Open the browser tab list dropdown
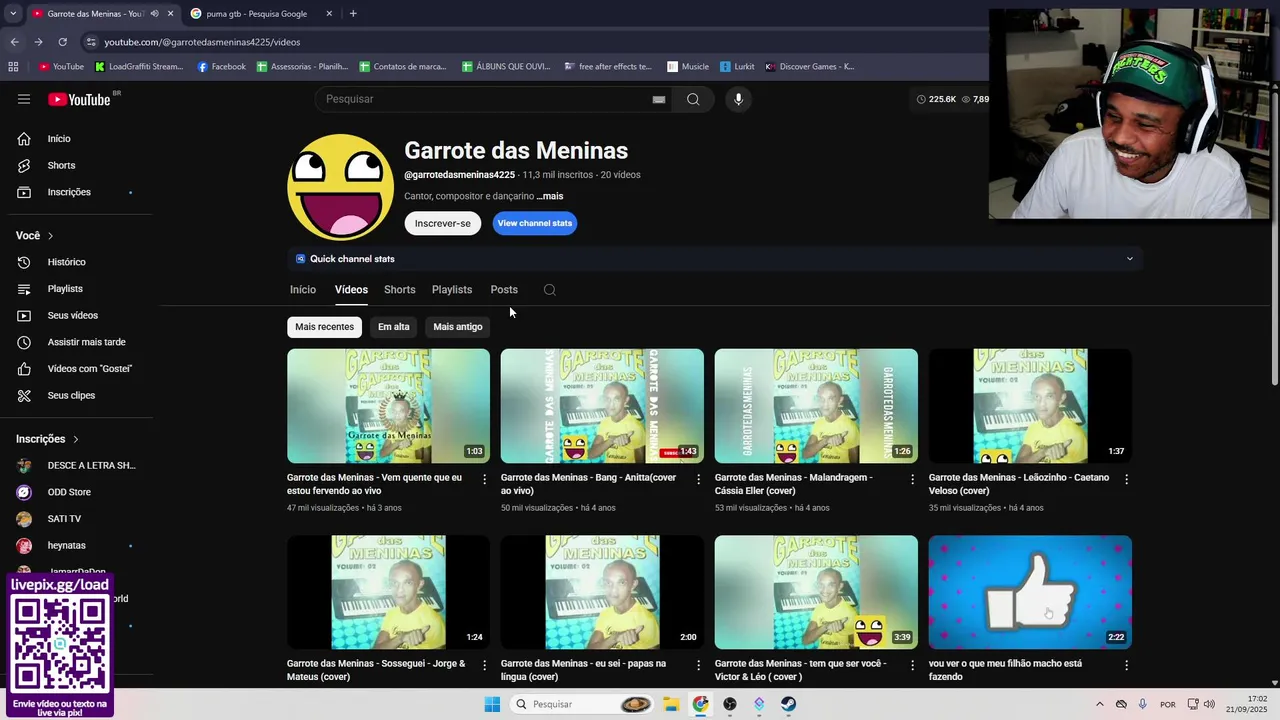 (x=13, y=14)
